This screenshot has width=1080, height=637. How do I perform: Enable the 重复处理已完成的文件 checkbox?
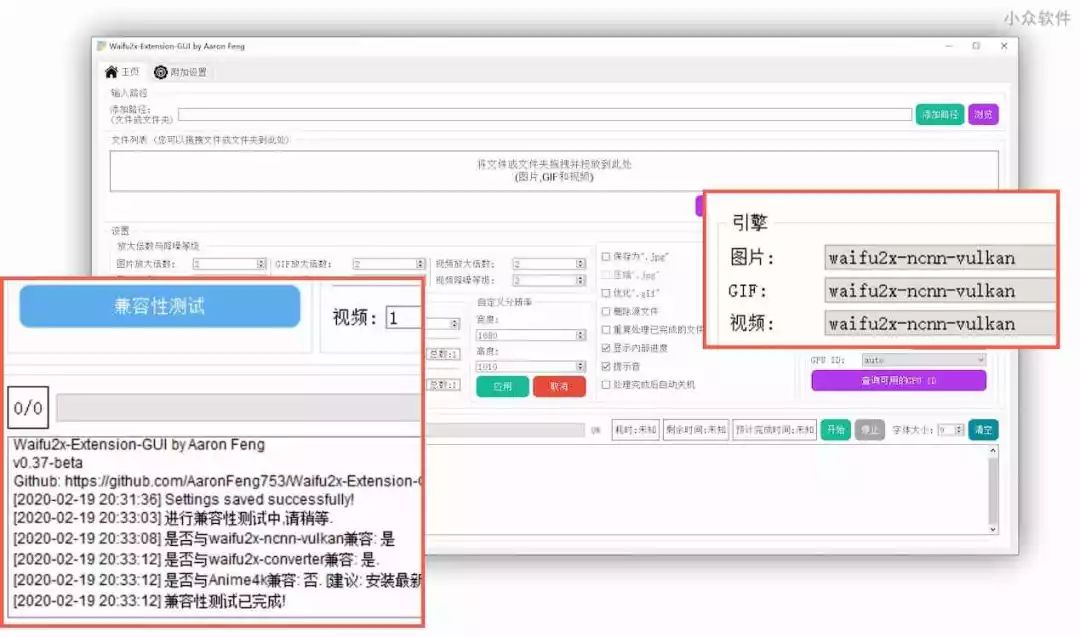pos(606,330)
